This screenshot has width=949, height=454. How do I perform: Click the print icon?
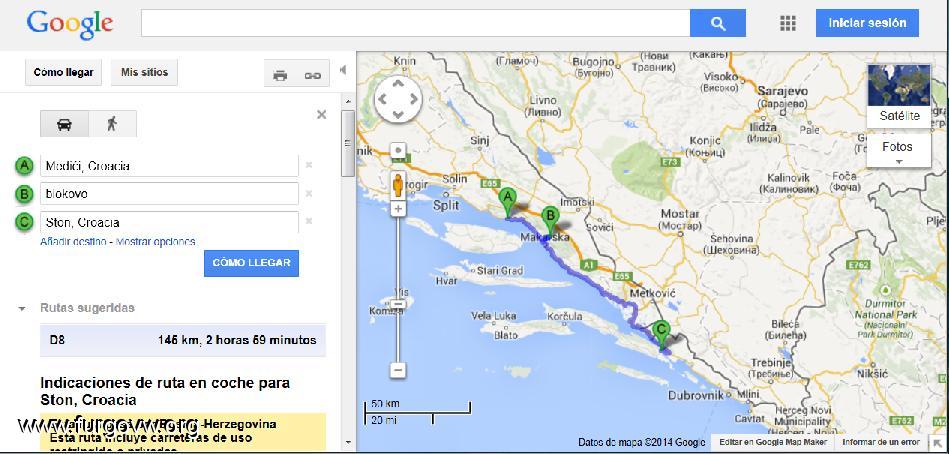click(280, 75)
